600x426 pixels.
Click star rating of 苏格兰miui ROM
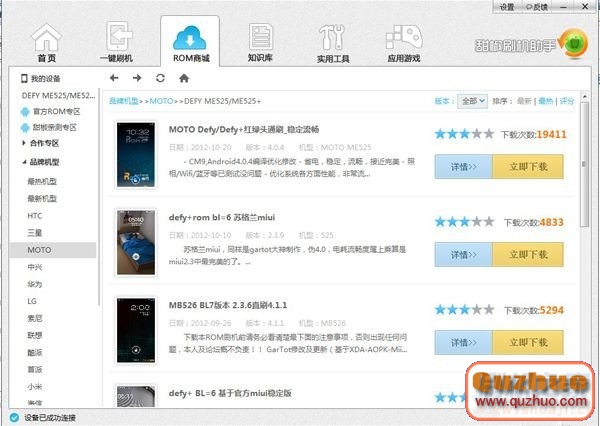[x=465, y=222]
